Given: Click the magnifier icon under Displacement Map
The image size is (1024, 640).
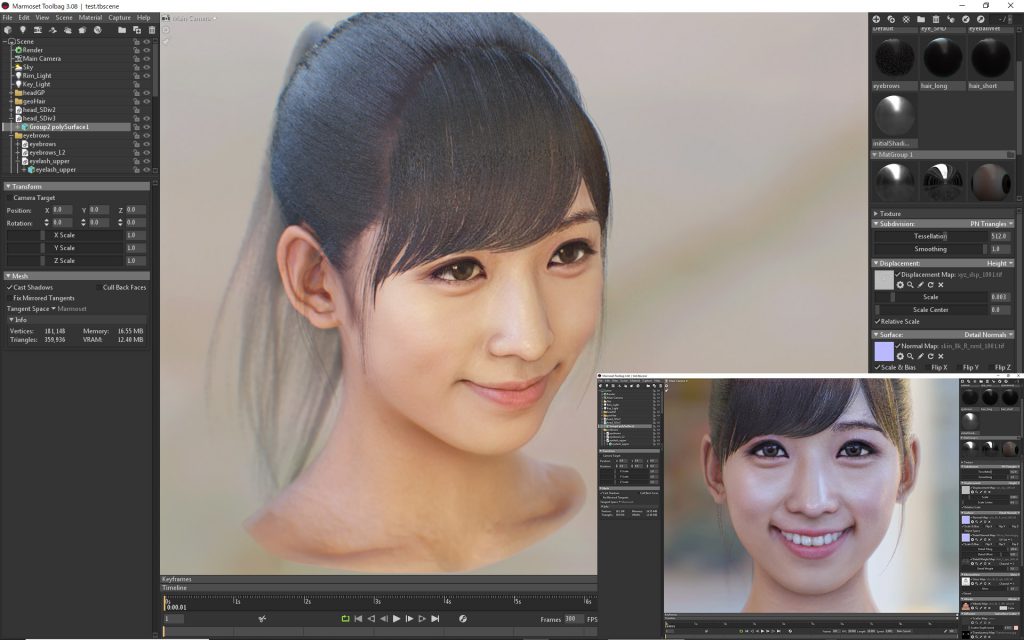Looking at the screenshot, I should 910,285.
